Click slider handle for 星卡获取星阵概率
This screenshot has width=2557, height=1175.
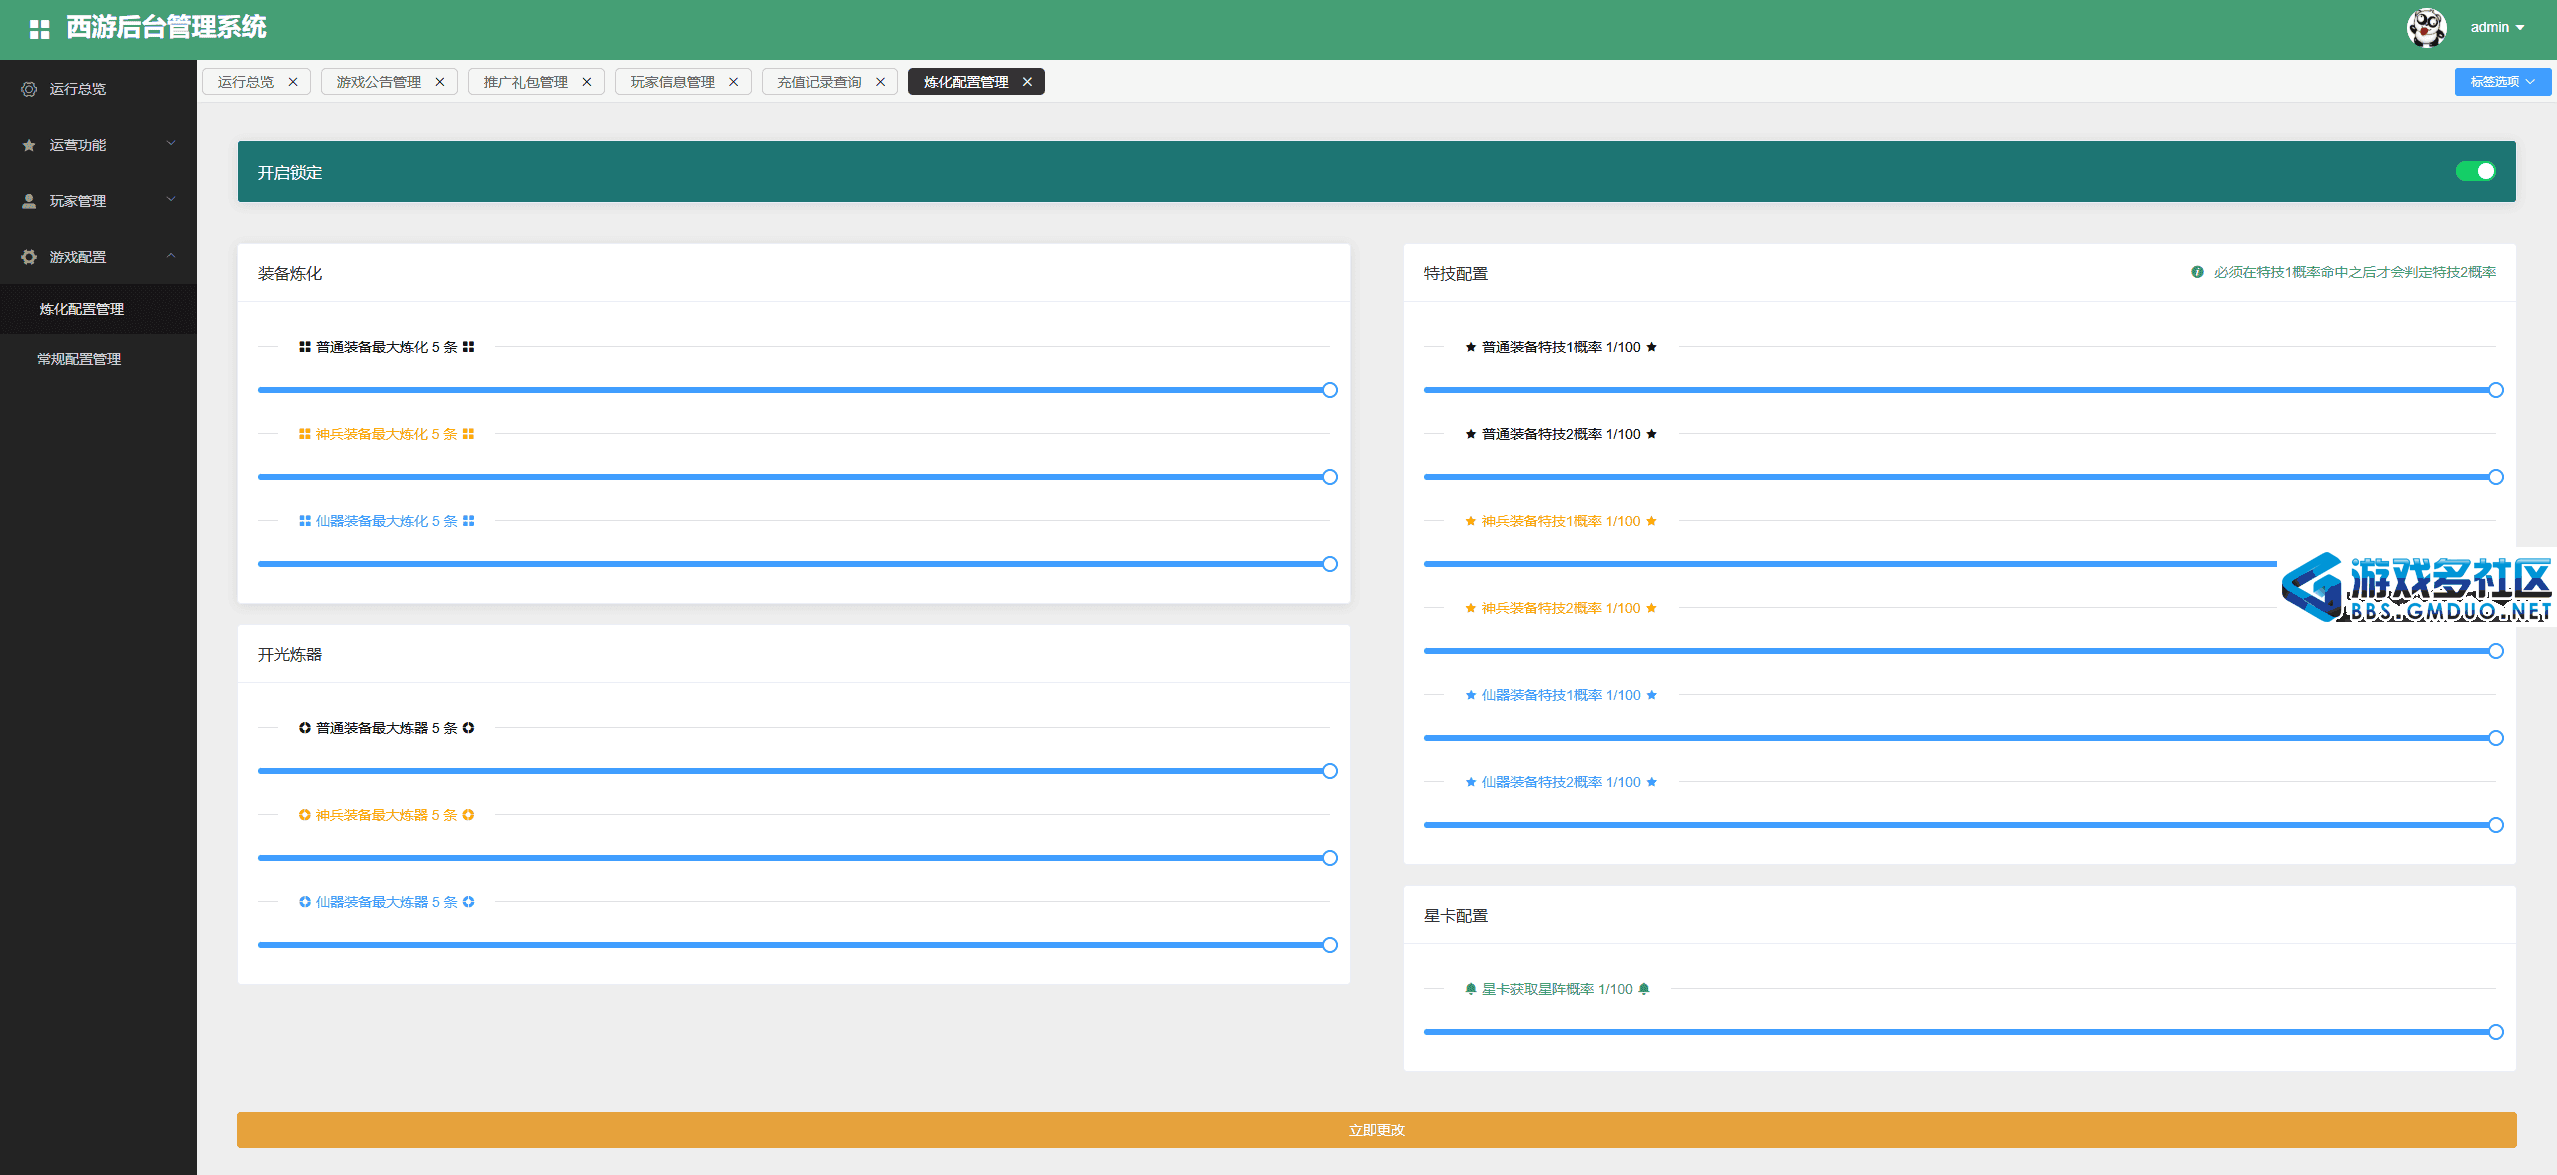pyautogui.click(x=2496, y=1032)
